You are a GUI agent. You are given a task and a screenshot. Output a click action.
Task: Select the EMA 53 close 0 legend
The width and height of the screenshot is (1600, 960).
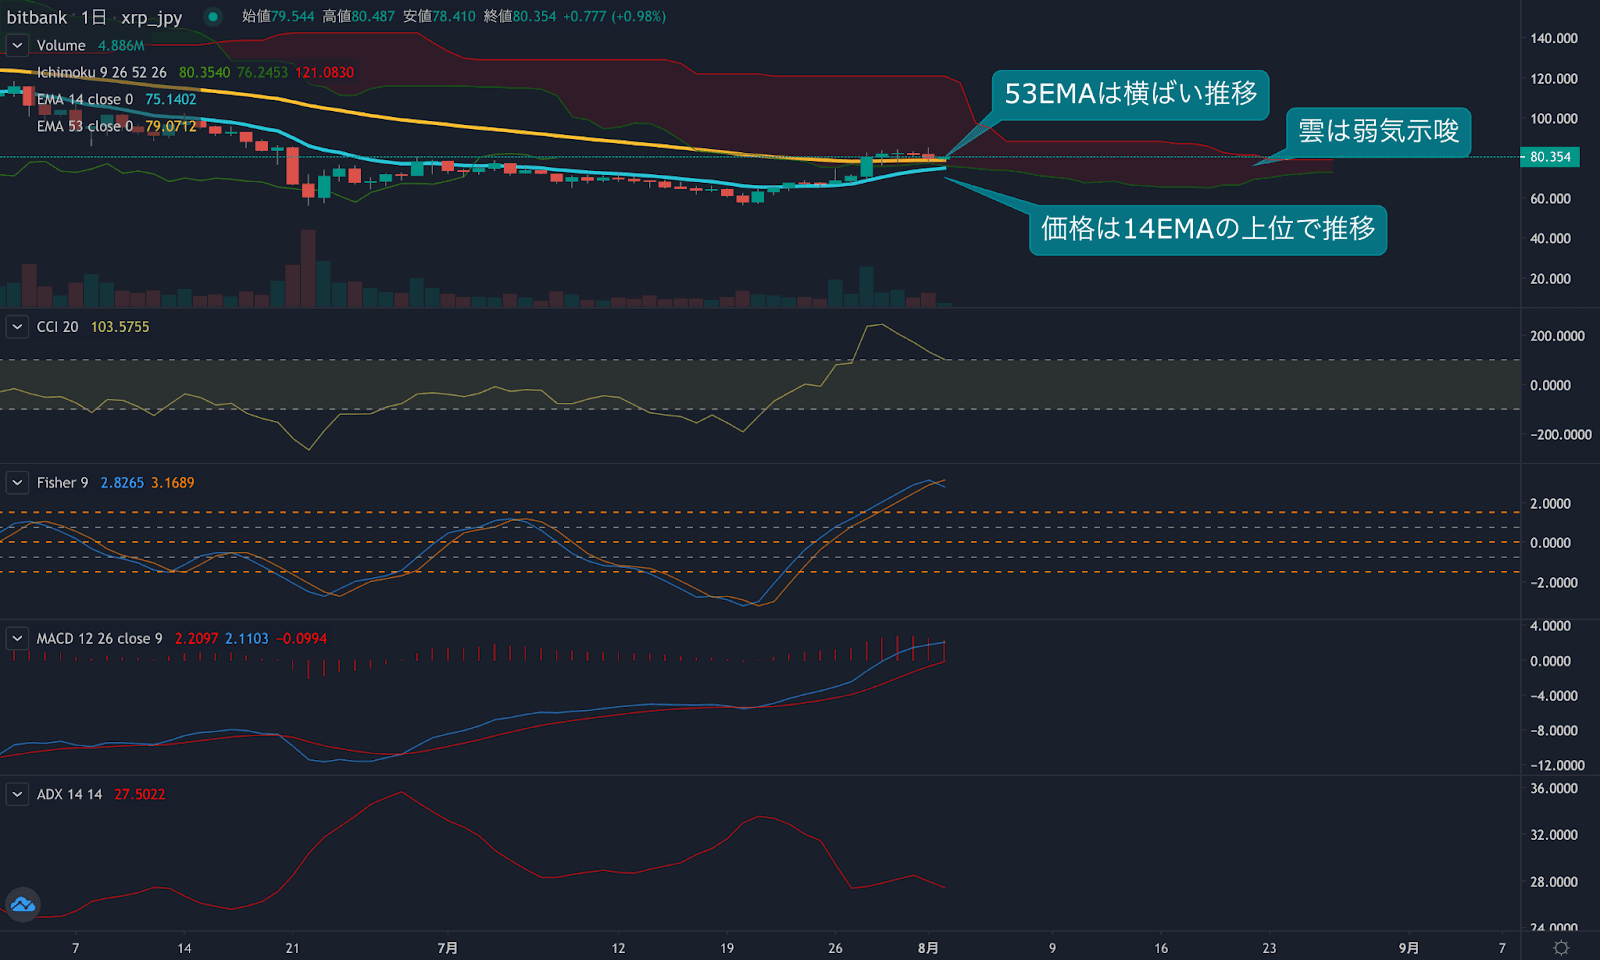pyautogui.click(x=84, y=126)
